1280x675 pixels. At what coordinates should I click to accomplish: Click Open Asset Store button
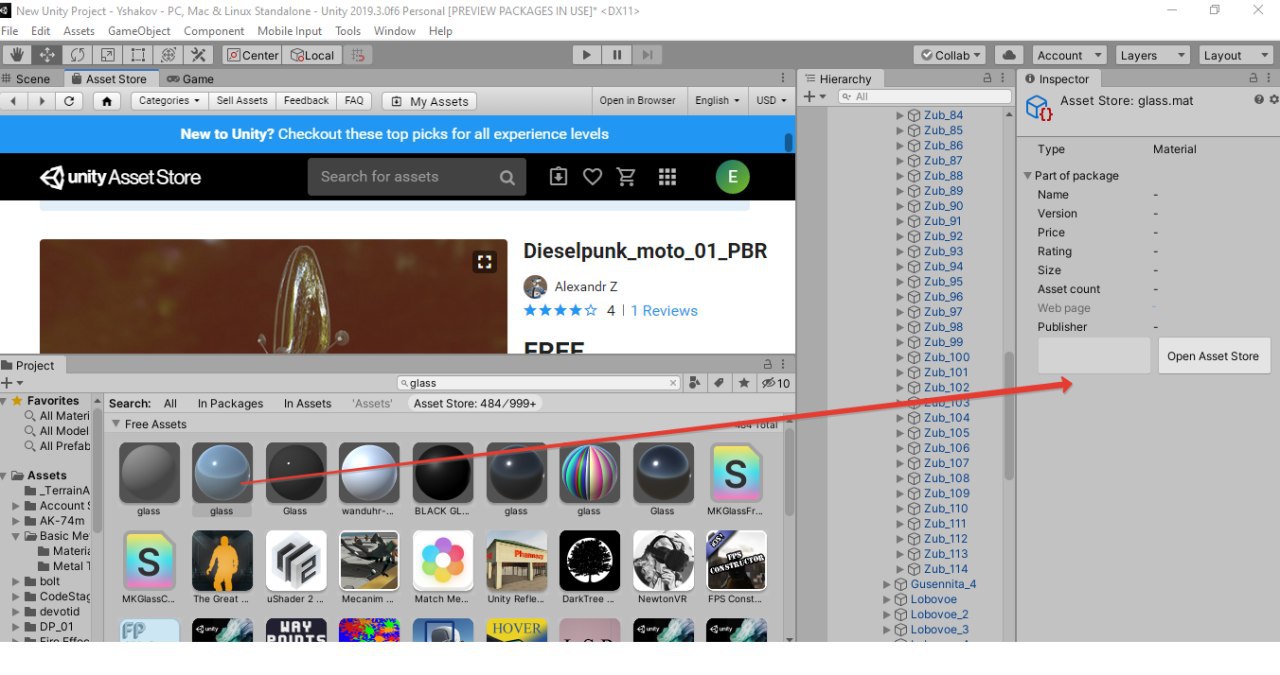1213,356
